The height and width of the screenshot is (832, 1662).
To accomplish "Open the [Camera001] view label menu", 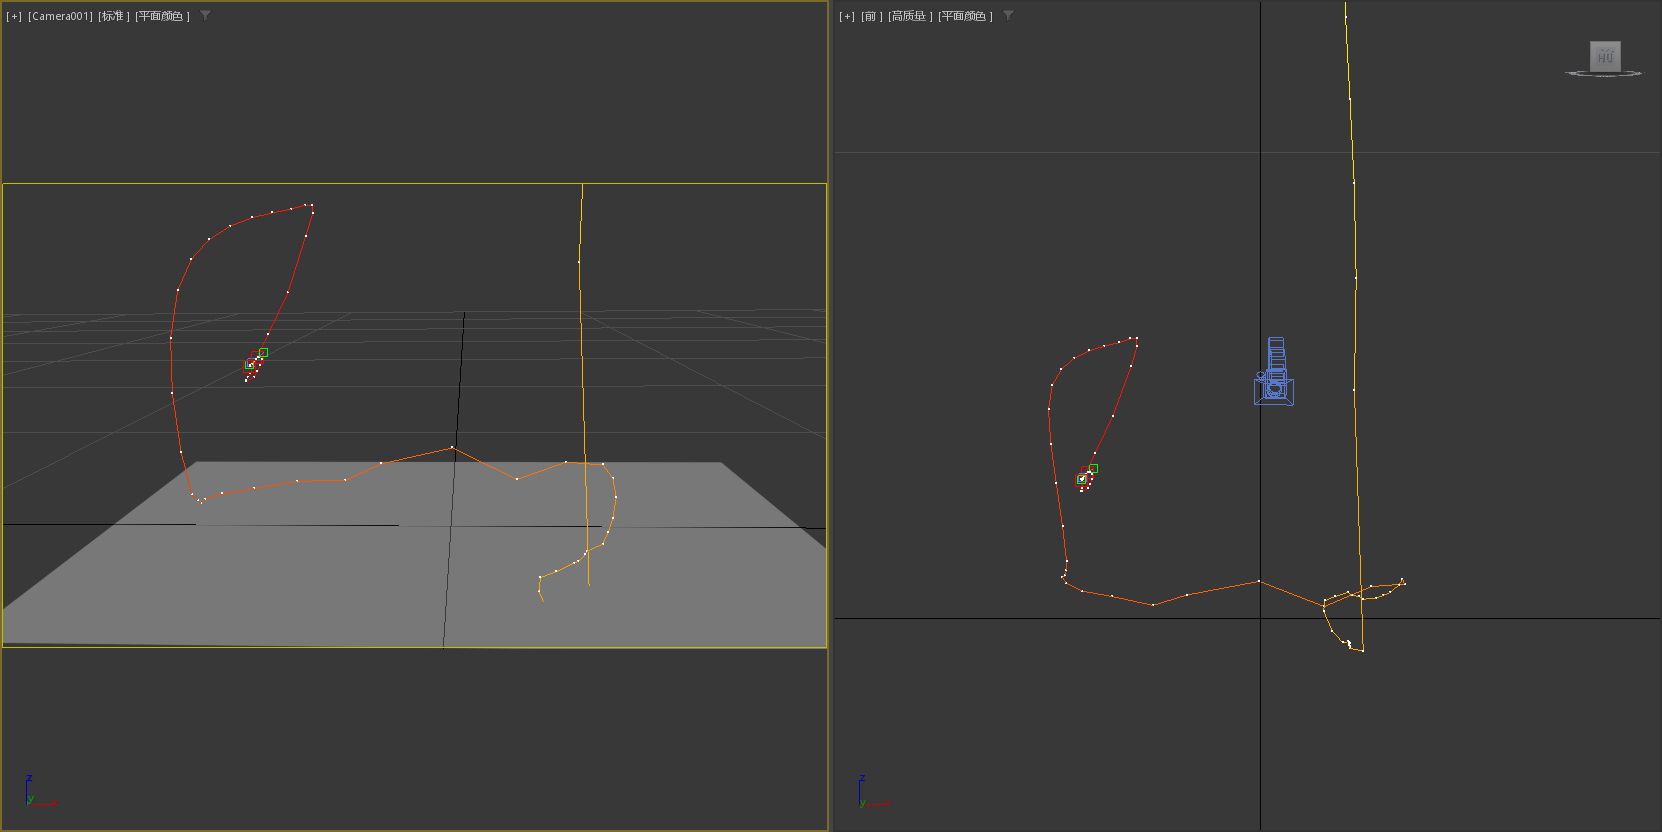I will tap(60, 16).
